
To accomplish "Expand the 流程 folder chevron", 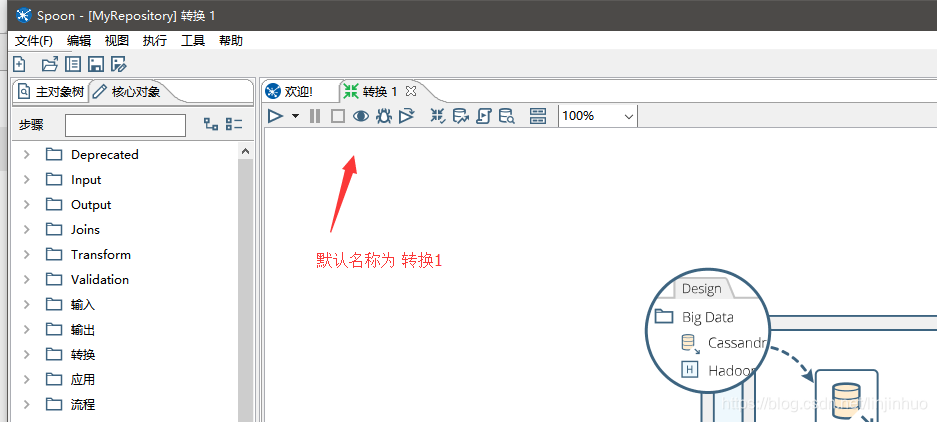I will [x=26, y=405].
